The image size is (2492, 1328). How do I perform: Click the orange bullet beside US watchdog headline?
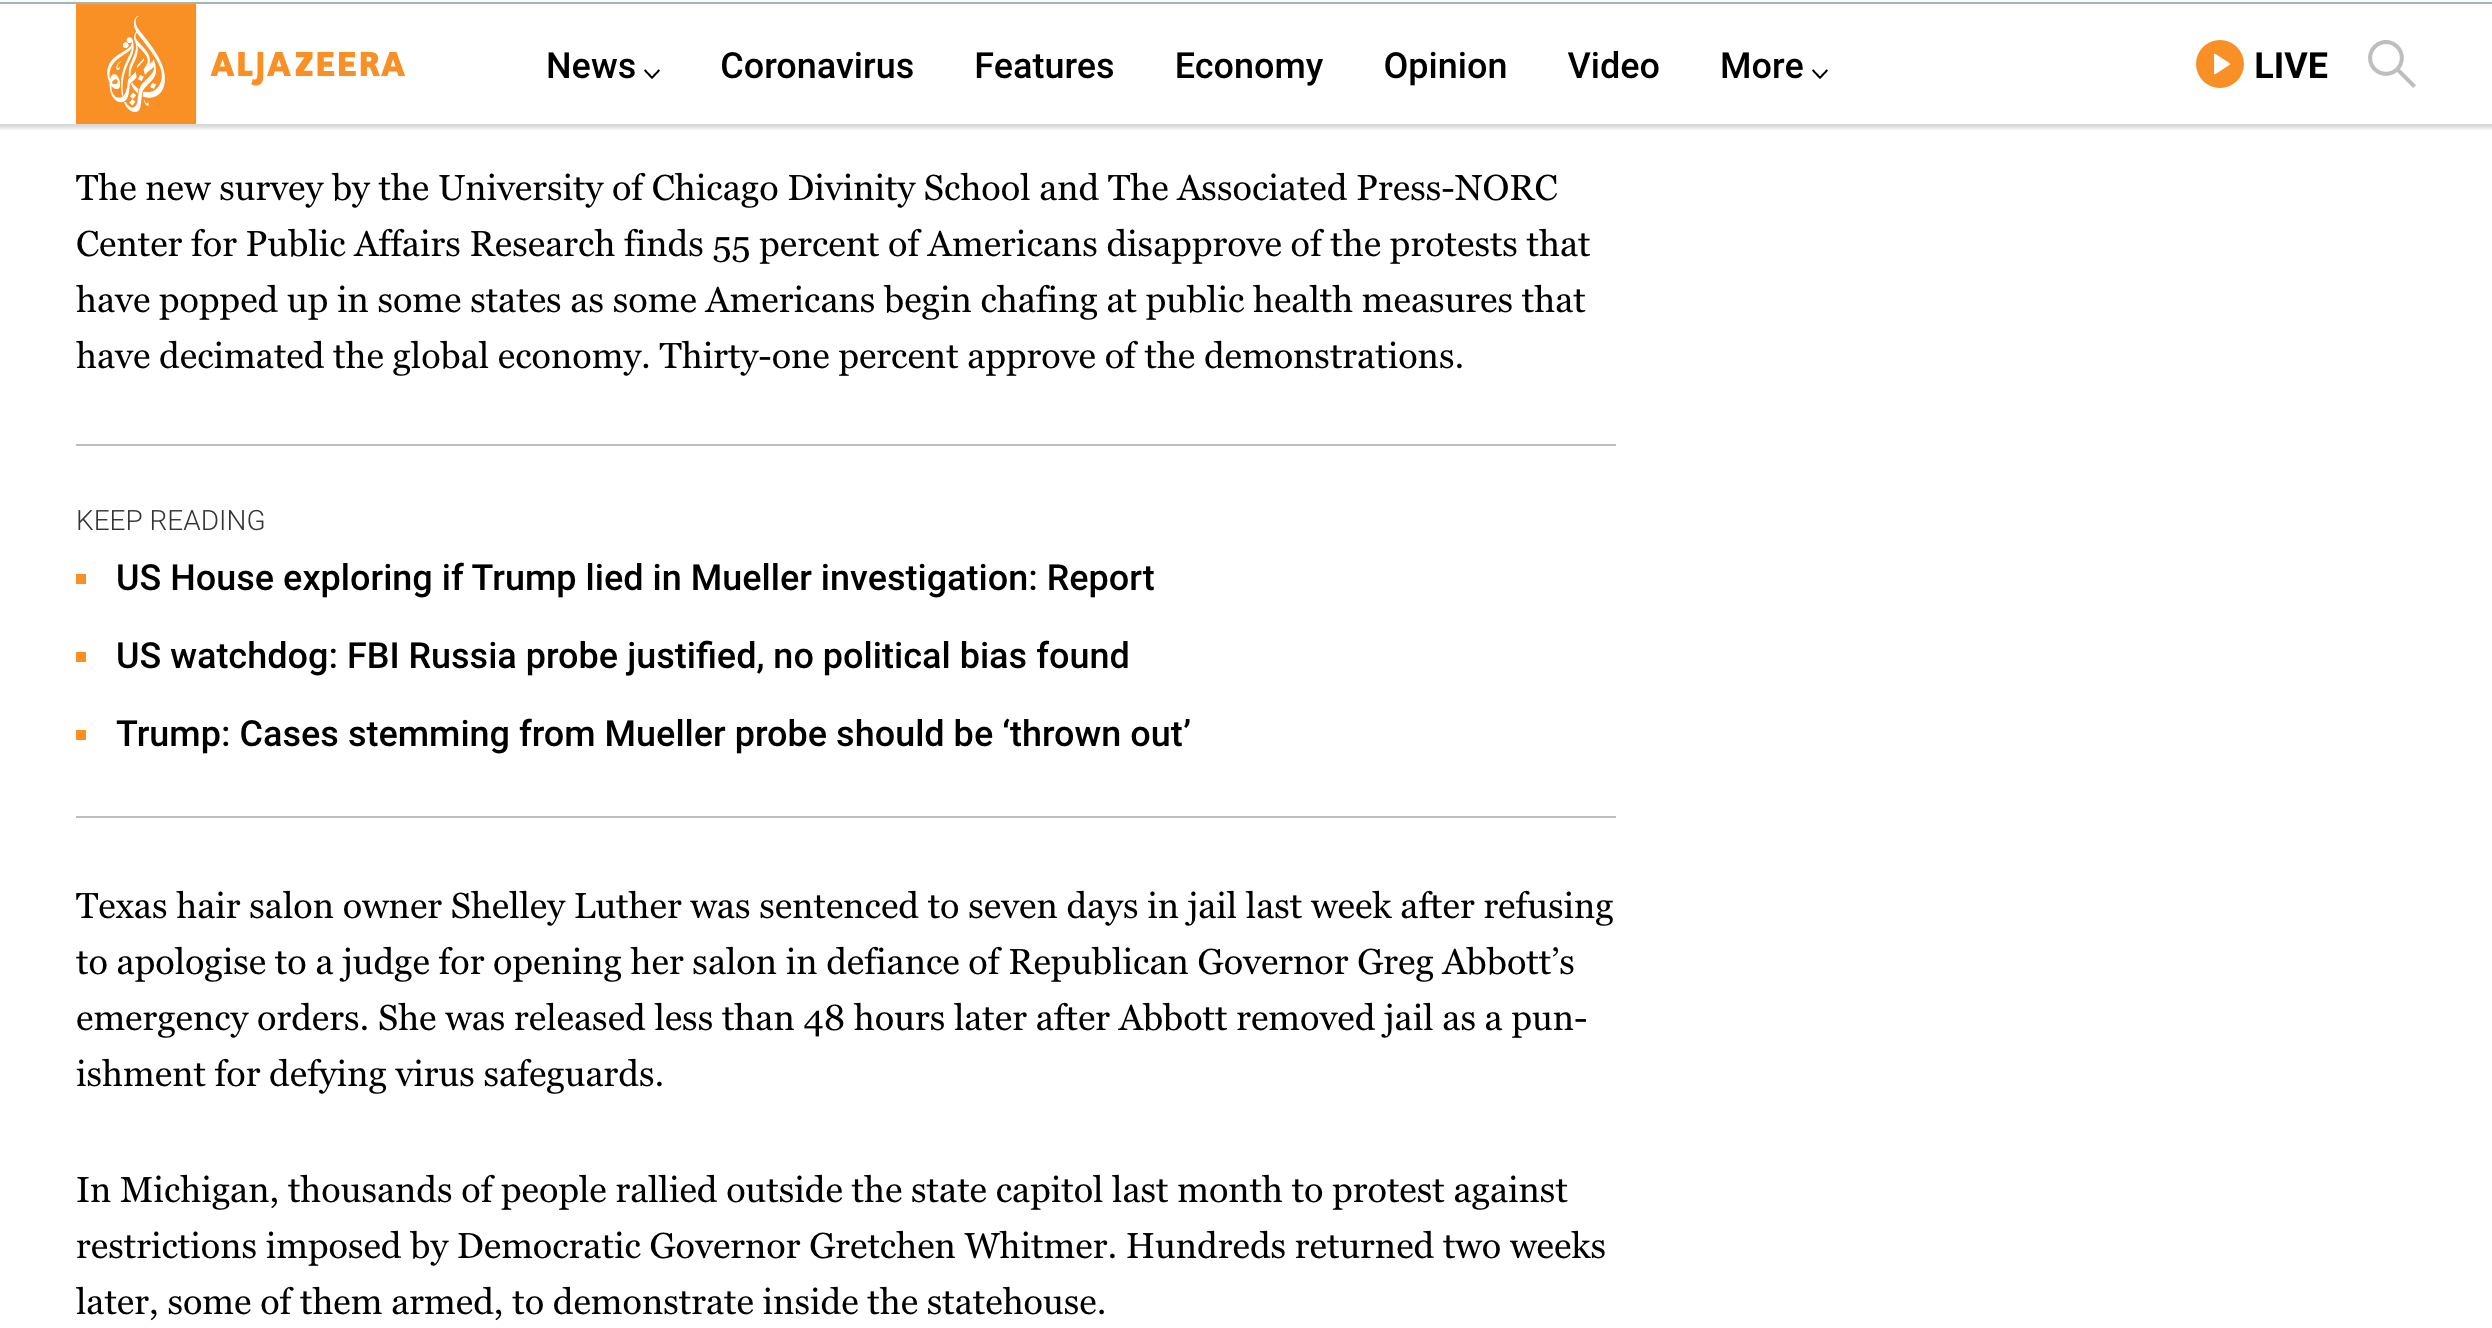pyautogui.click(x=82, y=657)
